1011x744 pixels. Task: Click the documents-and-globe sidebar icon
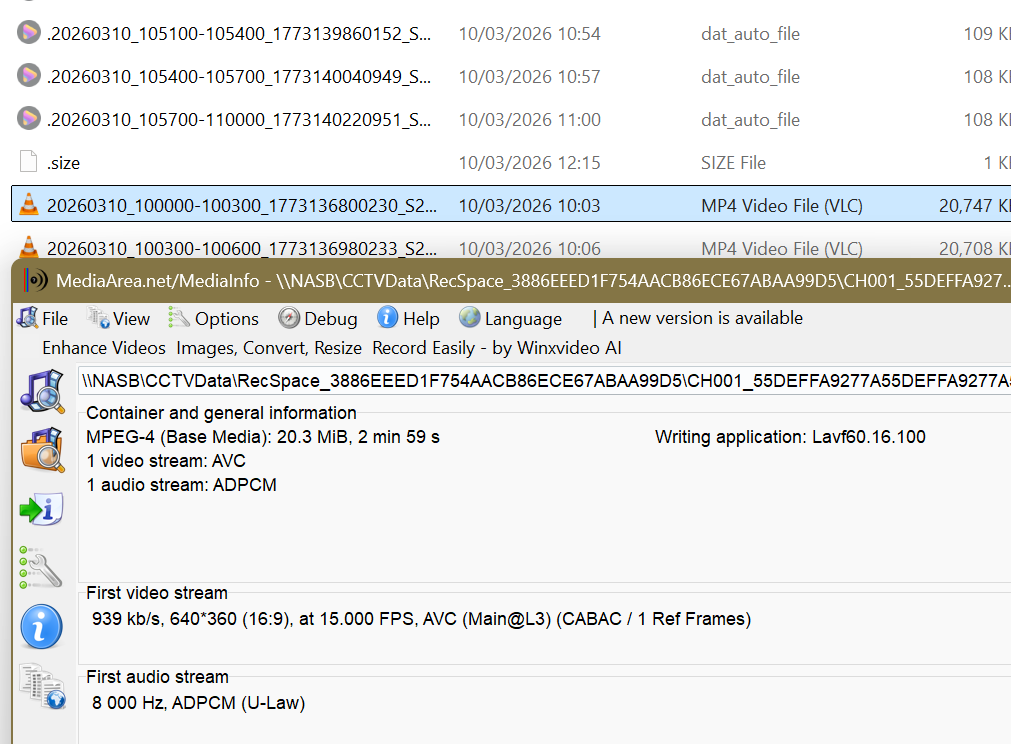pos(41,688)
